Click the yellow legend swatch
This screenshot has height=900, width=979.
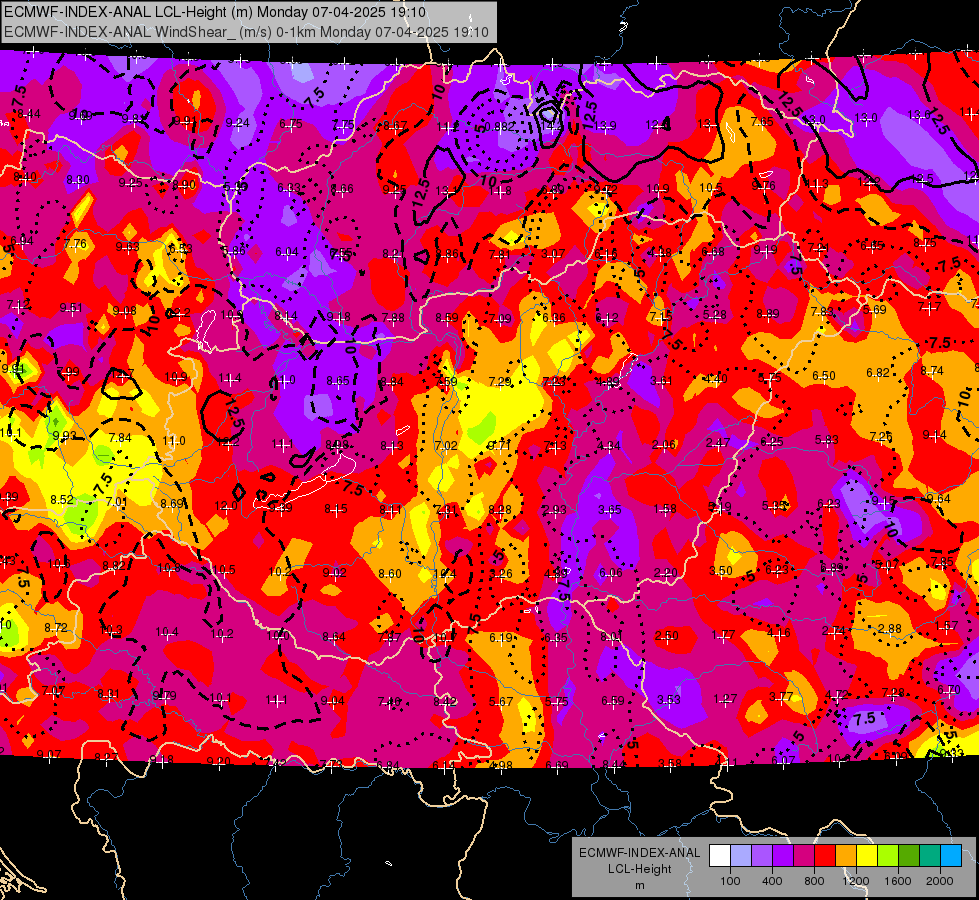[x=867, y=856]
